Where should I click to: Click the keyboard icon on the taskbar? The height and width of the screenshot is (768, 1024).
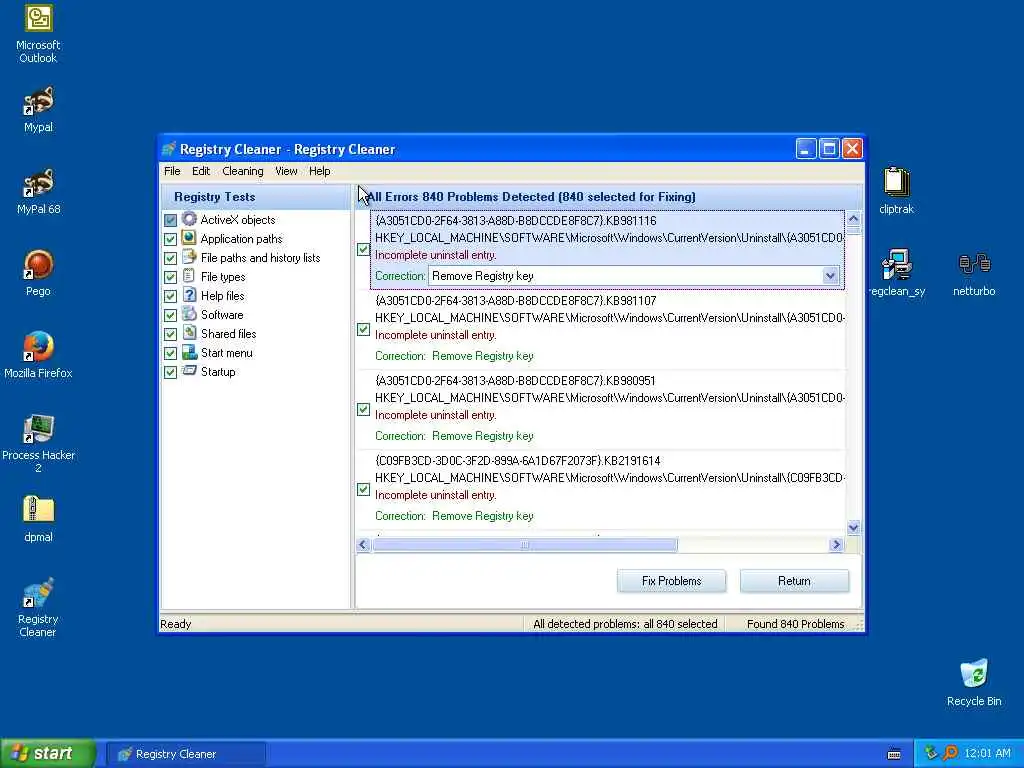click(x=894, y=754)
